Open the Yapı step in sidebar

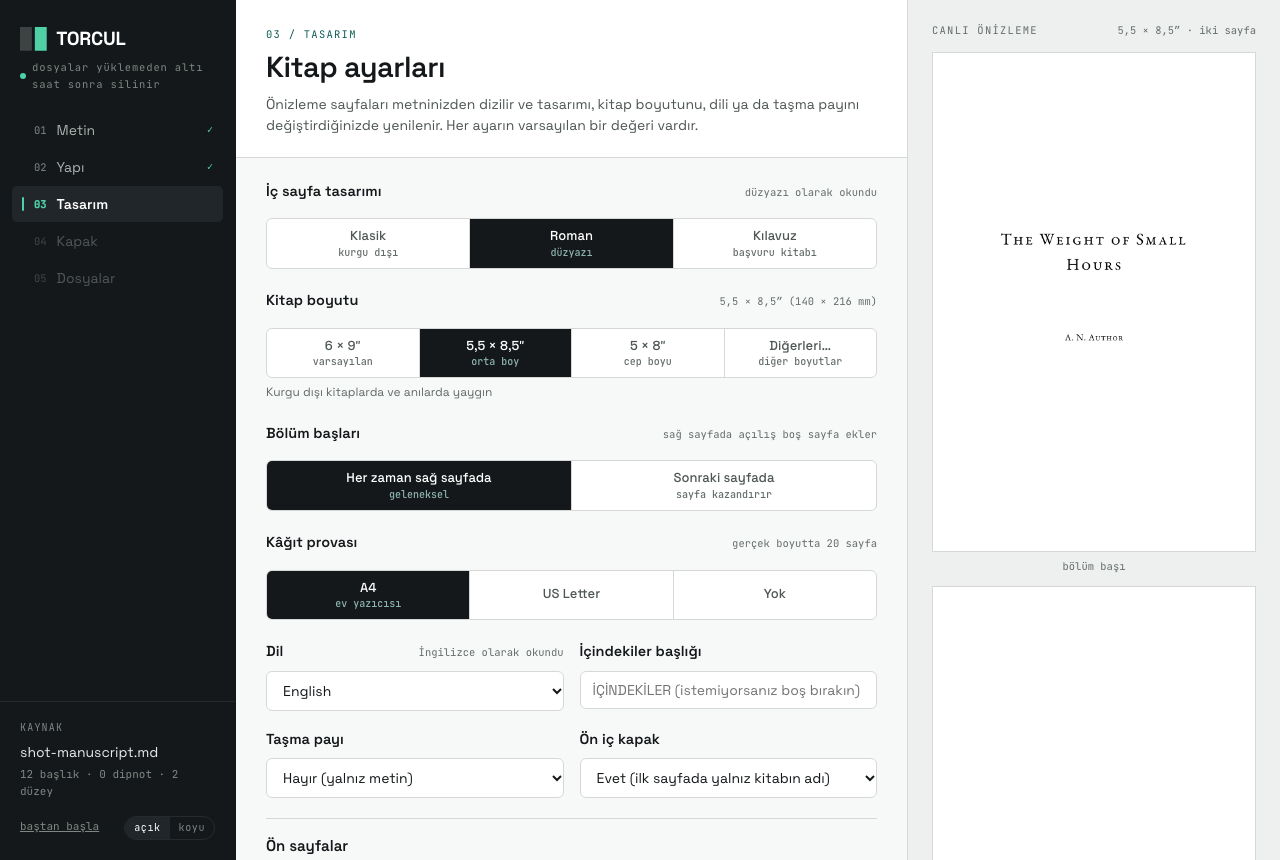pos(117,167)
